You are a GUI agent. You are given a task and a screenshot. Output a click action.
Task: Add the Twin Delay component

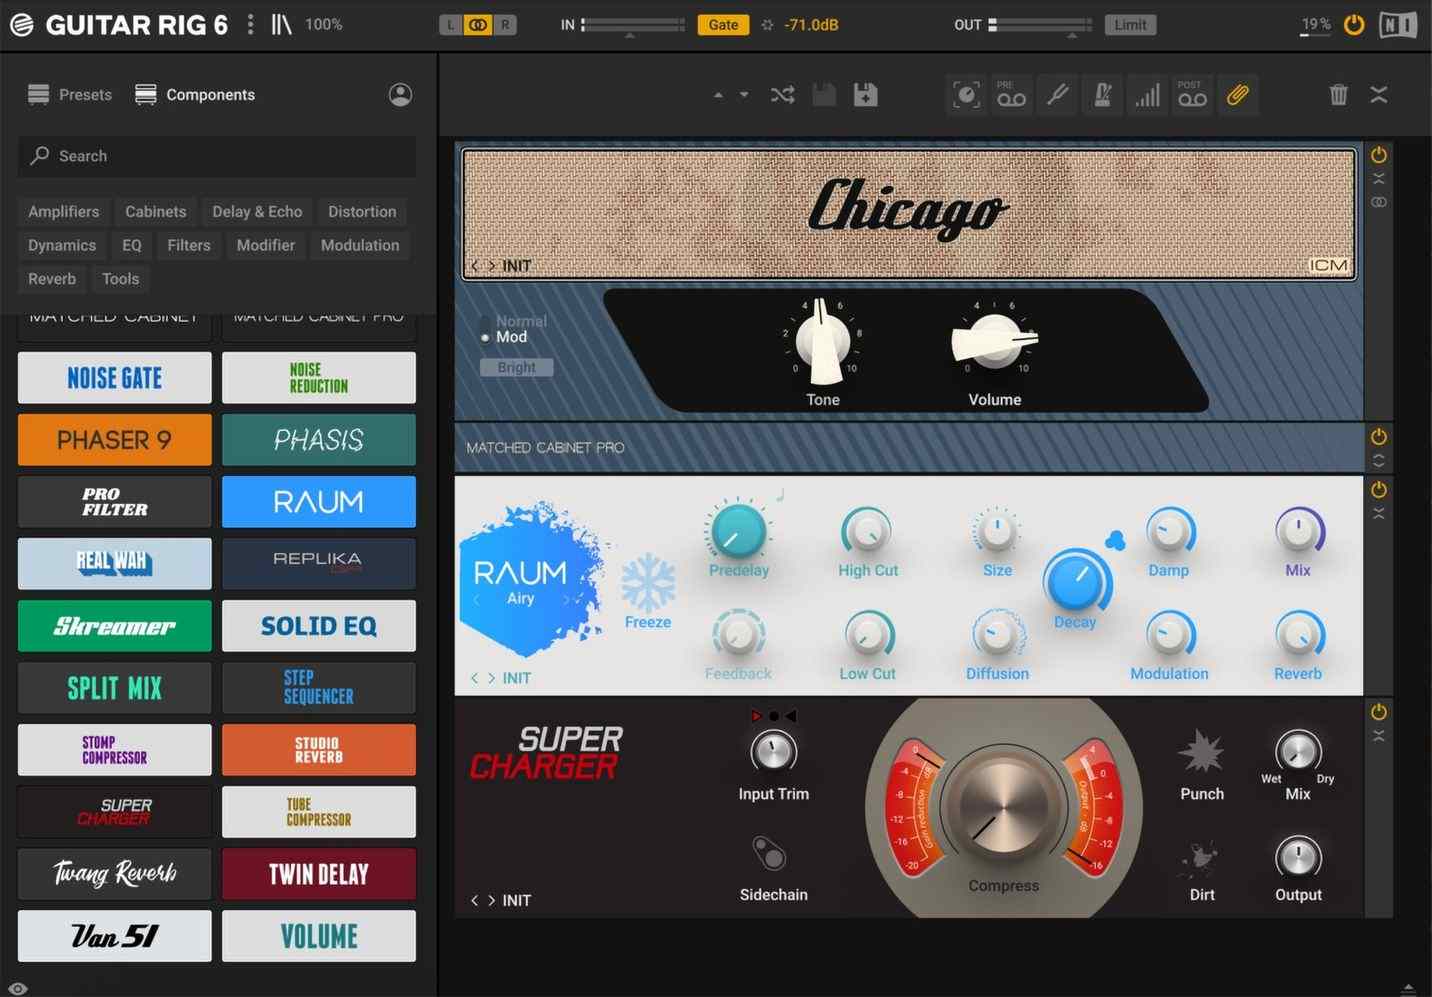tap(318, 874)
